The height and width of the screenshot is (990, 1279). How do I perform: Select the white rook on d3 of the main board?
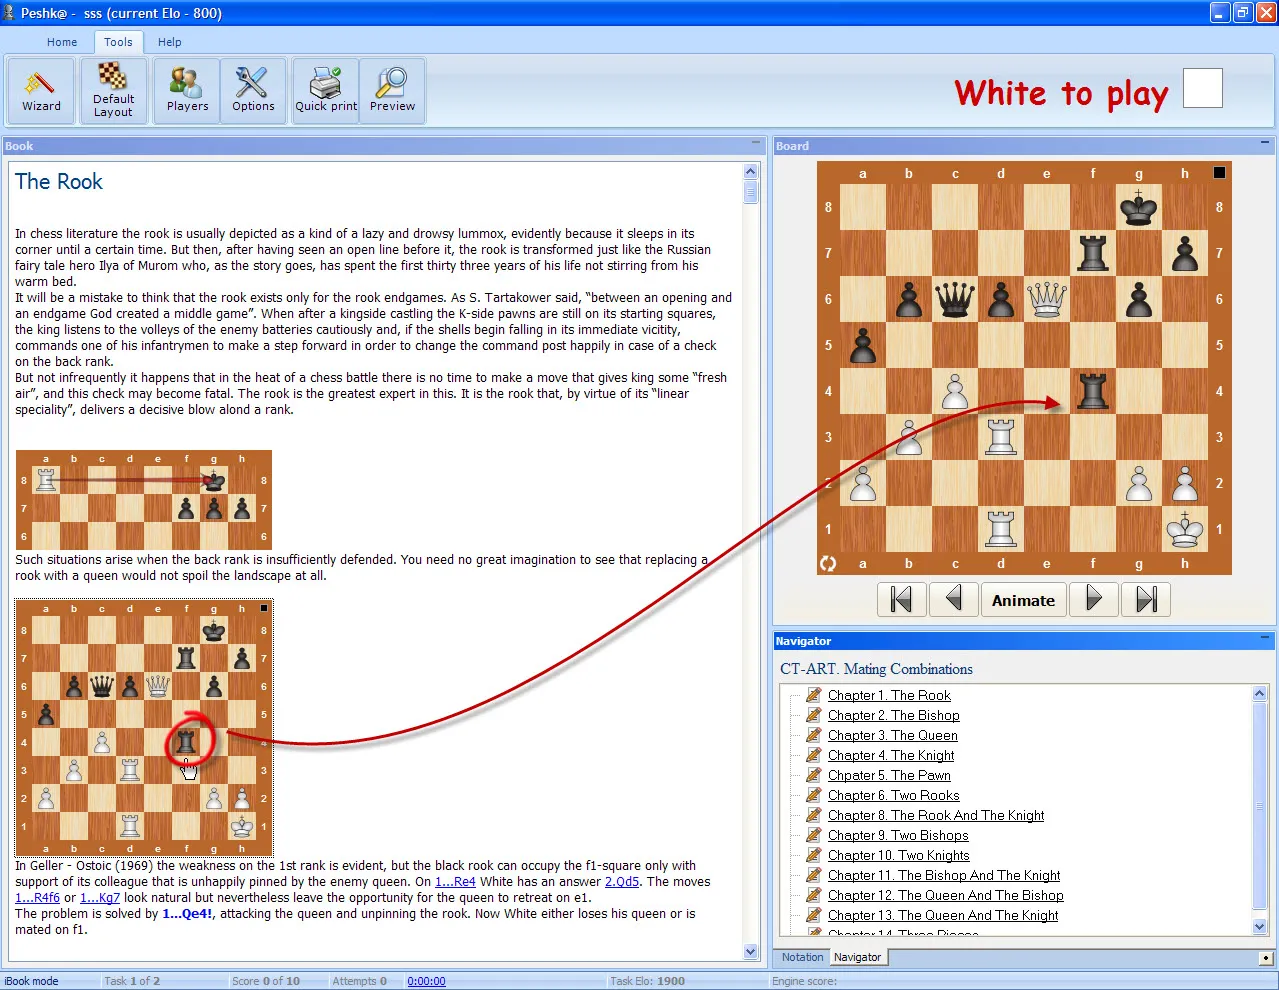(1001, 437)
